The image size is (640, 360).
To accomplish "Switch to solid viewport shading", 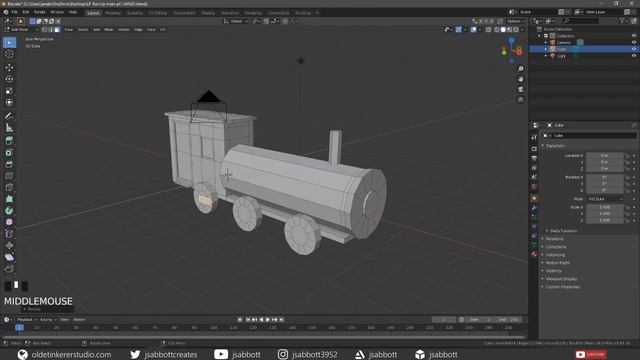I will [x=503, y=30].
